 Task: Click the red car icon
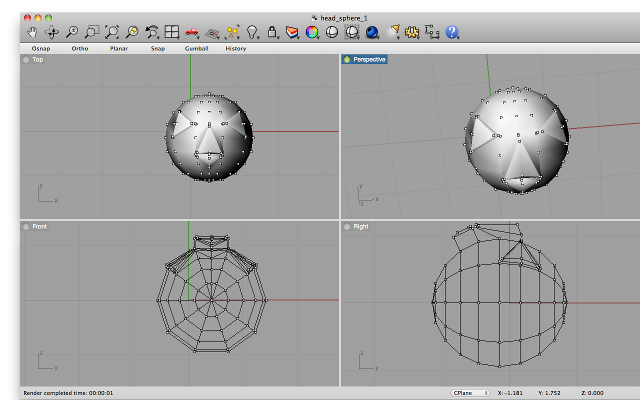coord(191,32)
